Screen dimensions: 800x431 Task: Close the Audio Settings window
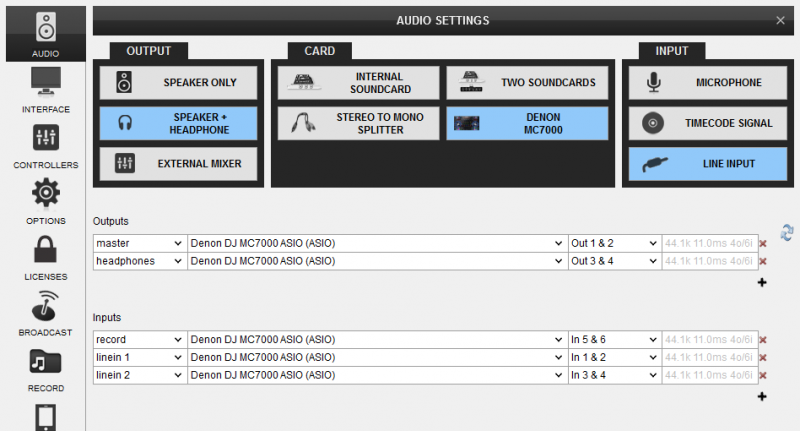[x=780, y=20]
